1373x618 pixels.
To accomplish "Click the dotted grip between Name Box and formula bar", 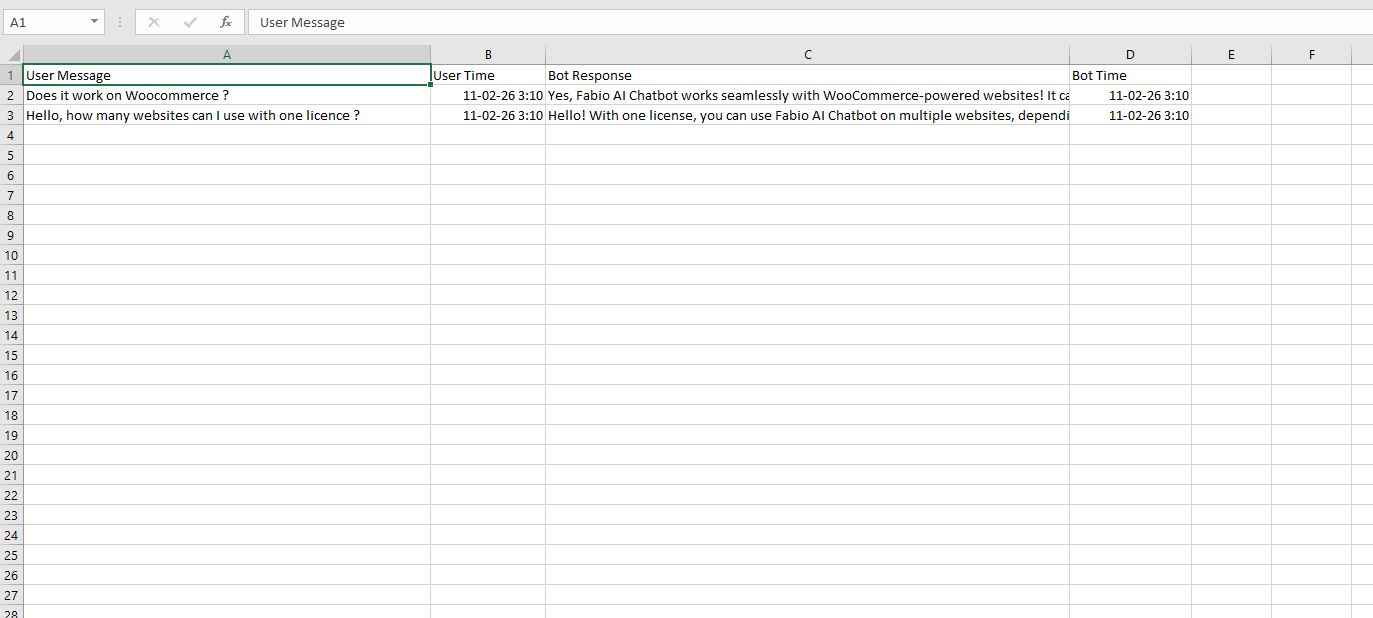I will click(x=119, y=21).
